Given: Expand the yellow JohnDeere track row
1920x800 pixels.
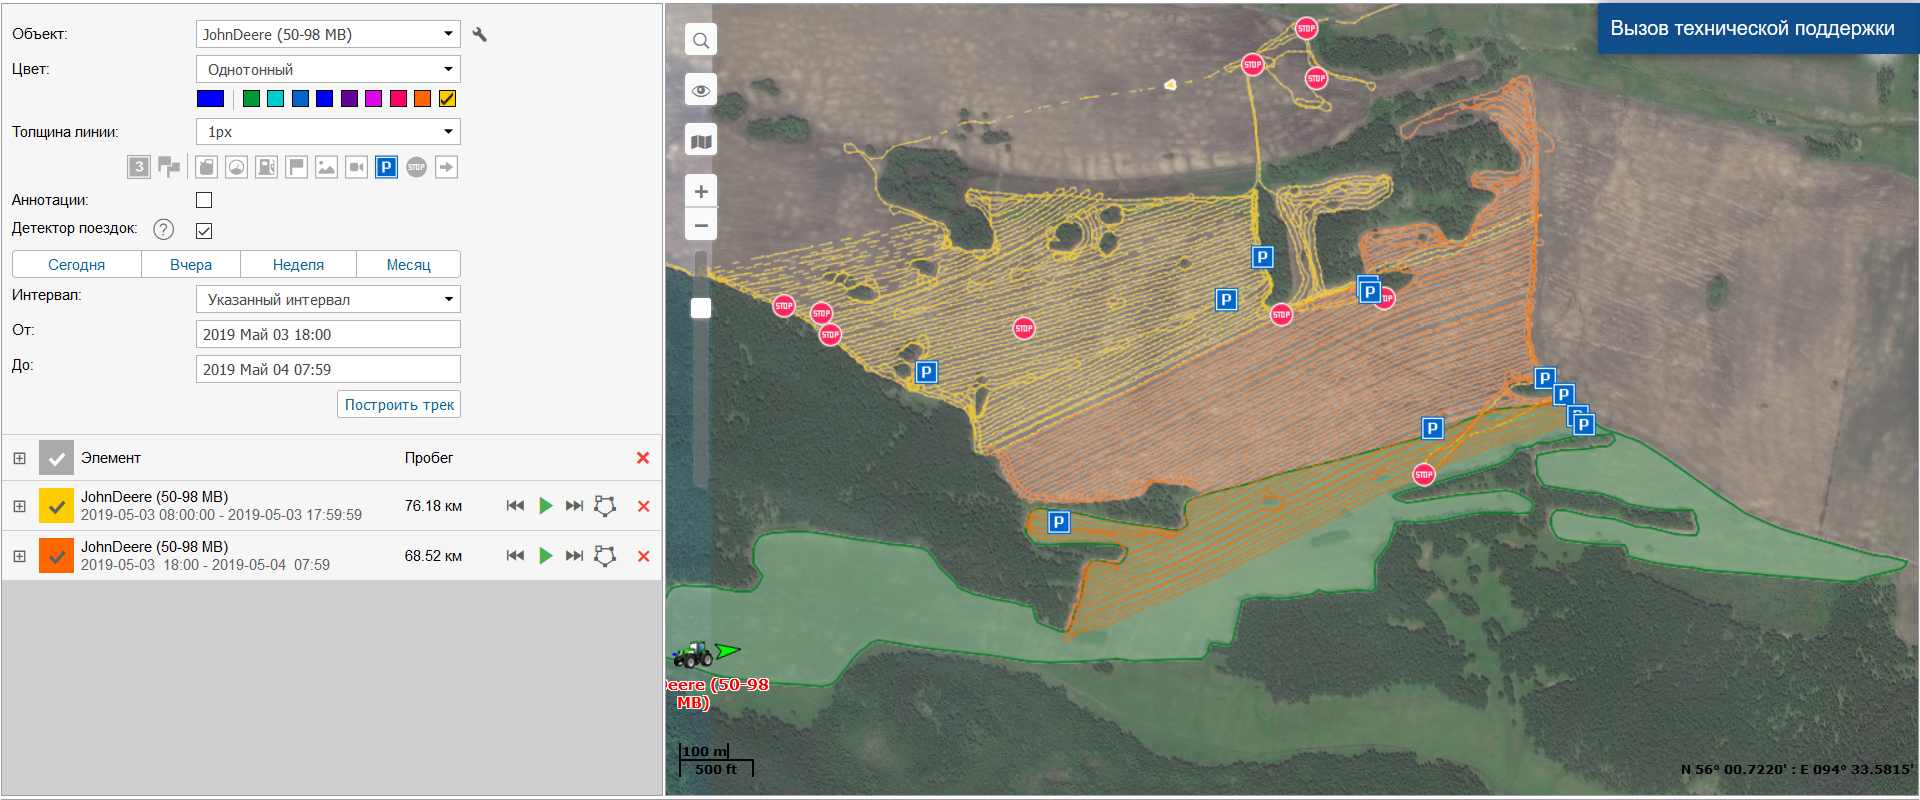Looking at the screenshot, I should (19, 506).
